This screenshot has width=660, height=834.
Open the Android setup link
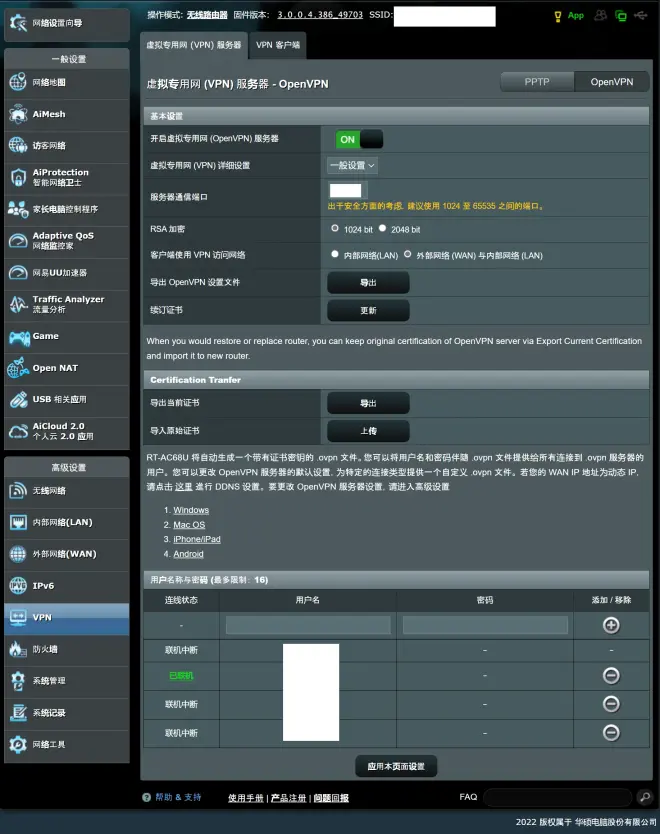[x=188, y=554]
